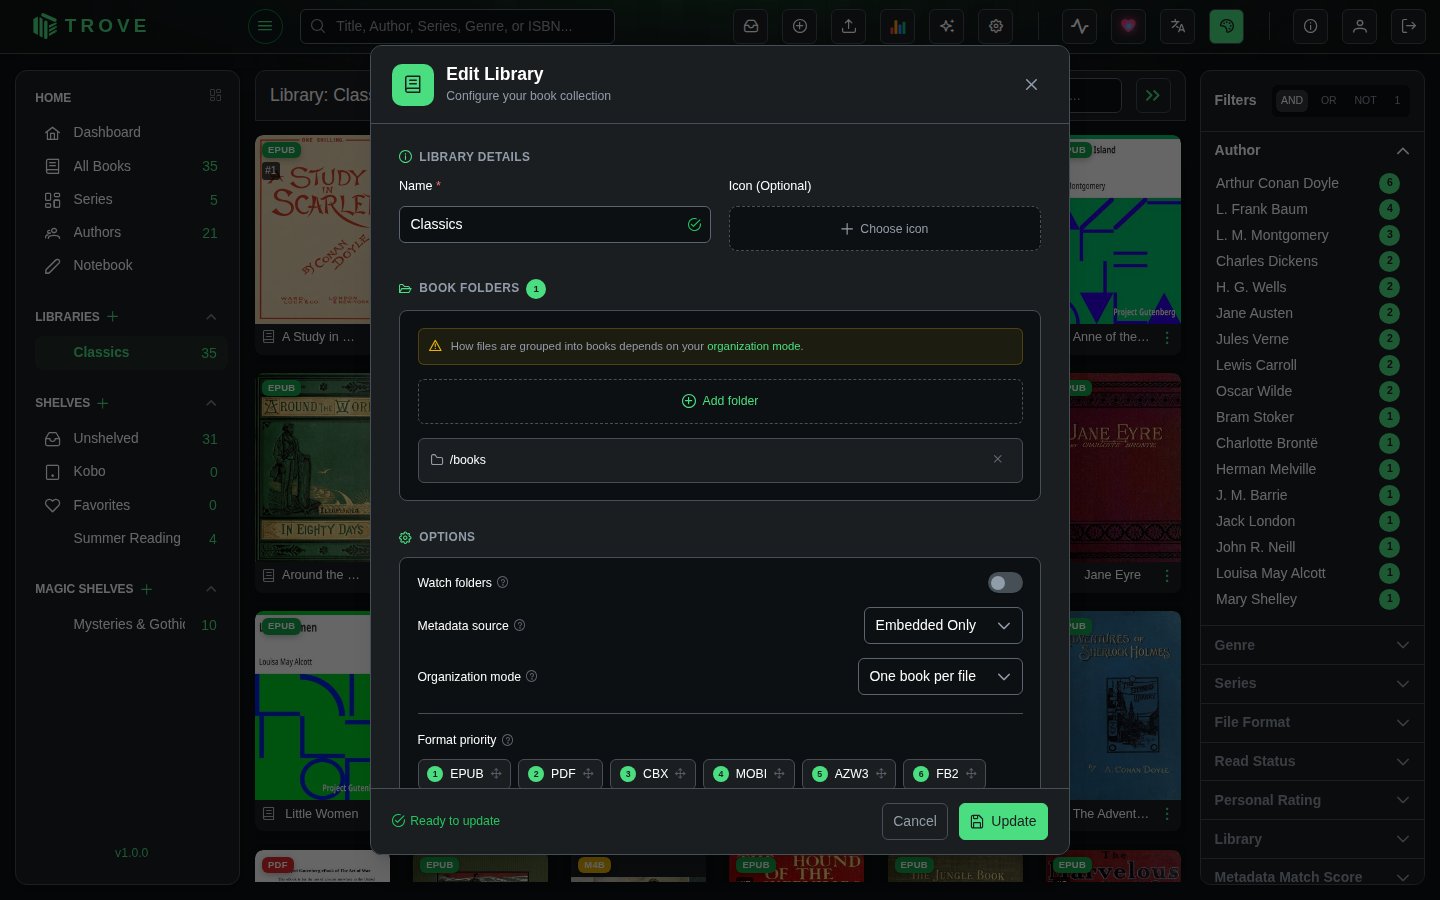Follow the organization mode link
This screenshot has height=900, width=1440.
click(x=753, y=346)
